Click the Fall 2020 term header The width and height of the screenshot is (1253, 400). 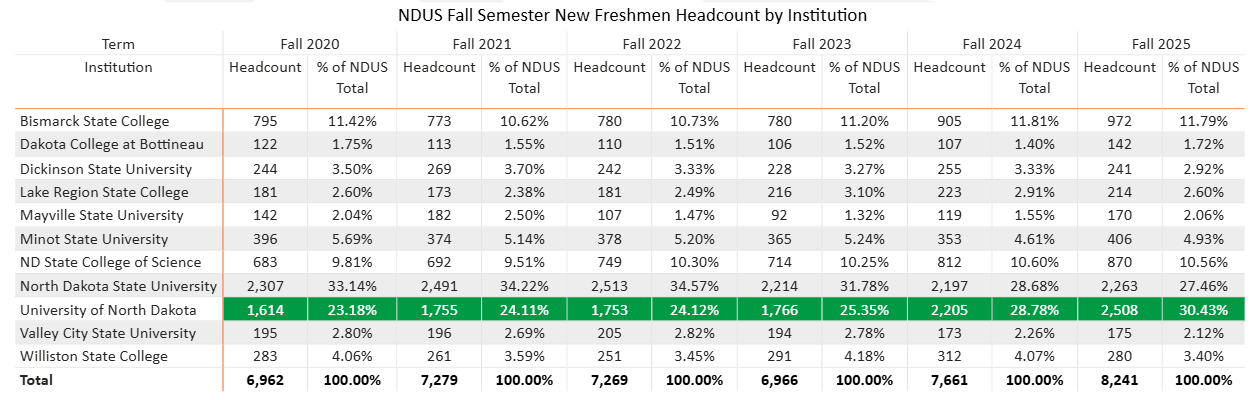[311, 44]
